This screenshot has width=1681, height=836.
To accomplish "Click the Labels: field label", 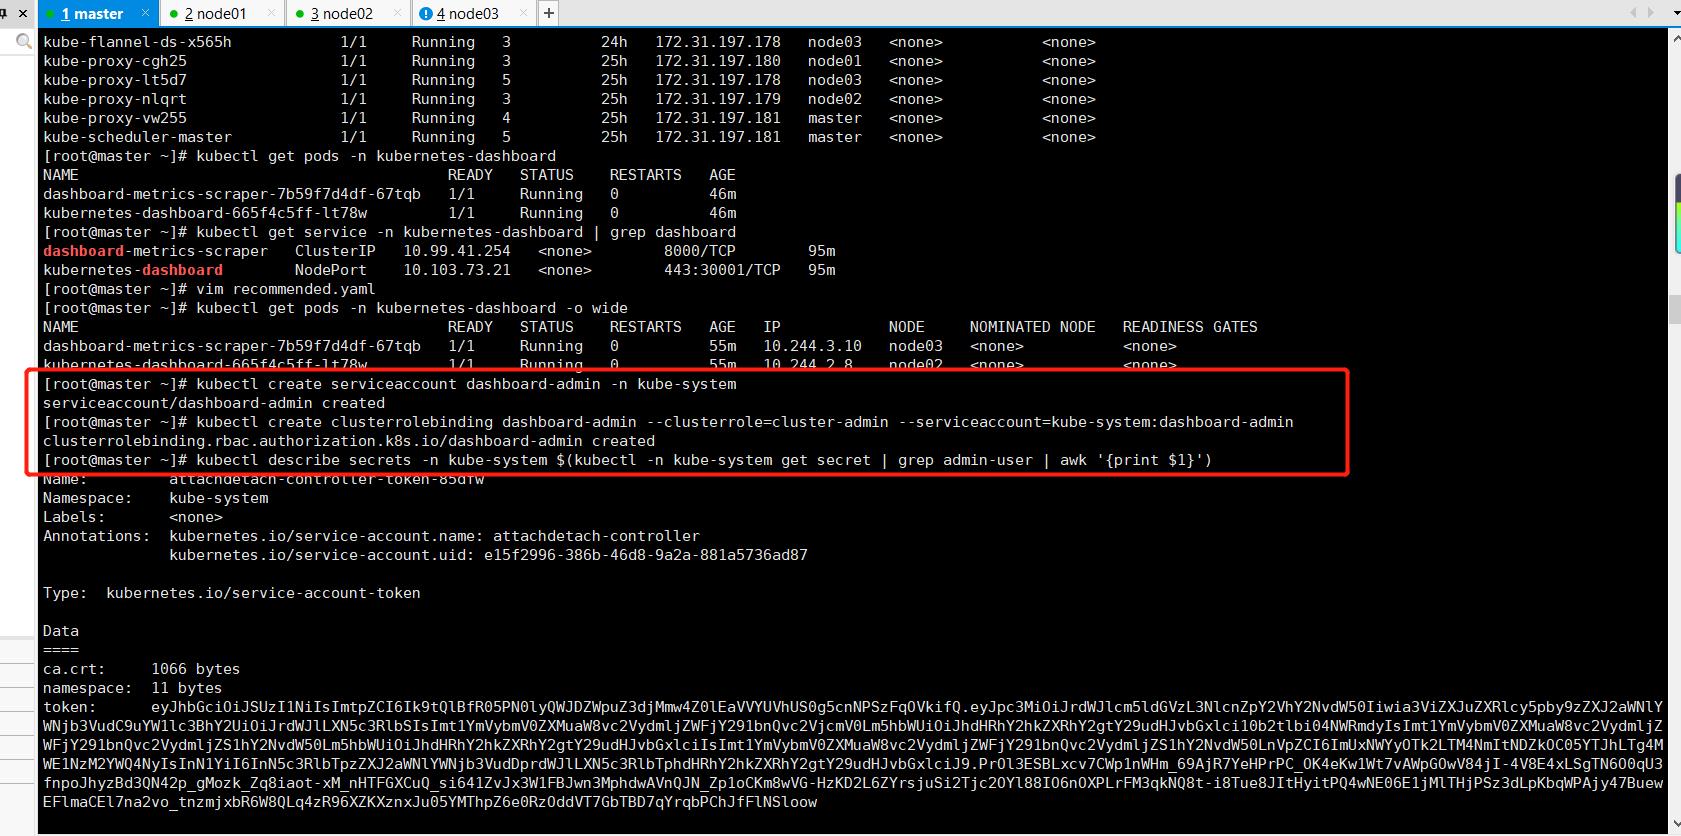I will pyautogui.click(x=74, y=517).
